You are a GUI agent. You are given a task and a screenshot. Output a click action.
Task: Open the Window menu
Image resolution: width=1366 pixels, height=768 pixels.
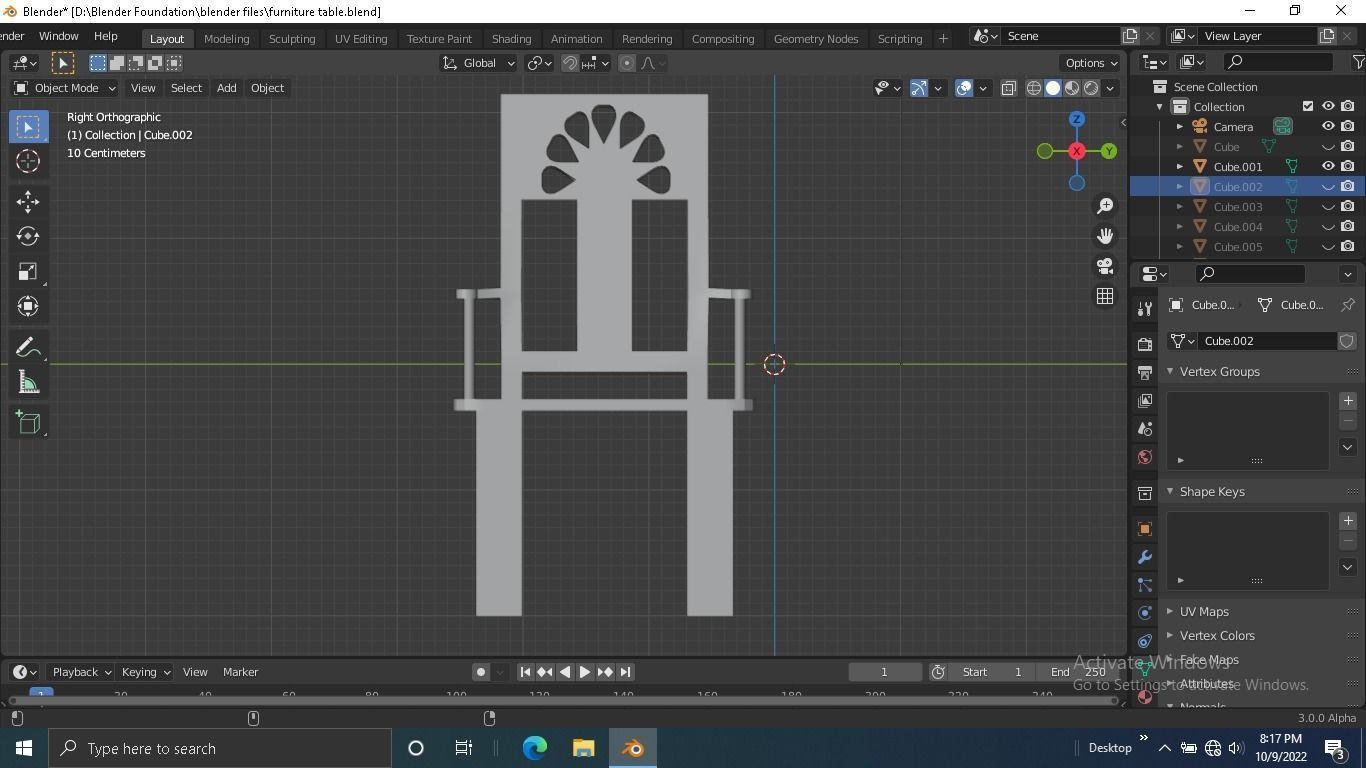tap(58, 36)
